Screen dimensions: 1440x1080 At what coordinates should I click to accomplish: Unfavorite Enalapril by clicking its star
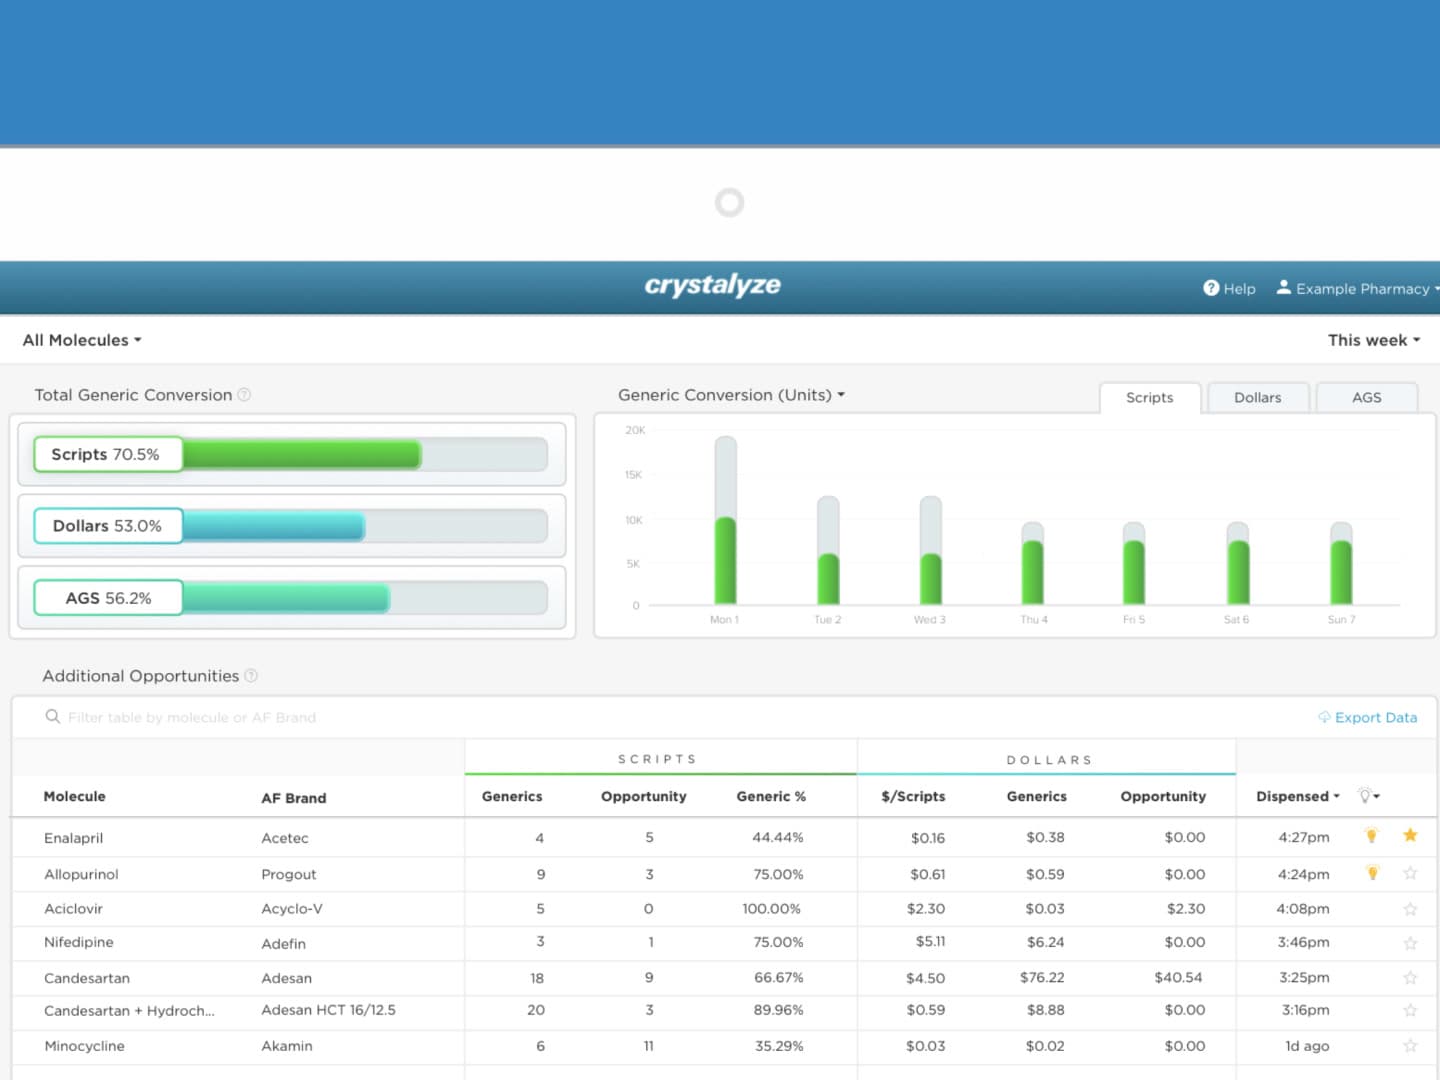1410,835
